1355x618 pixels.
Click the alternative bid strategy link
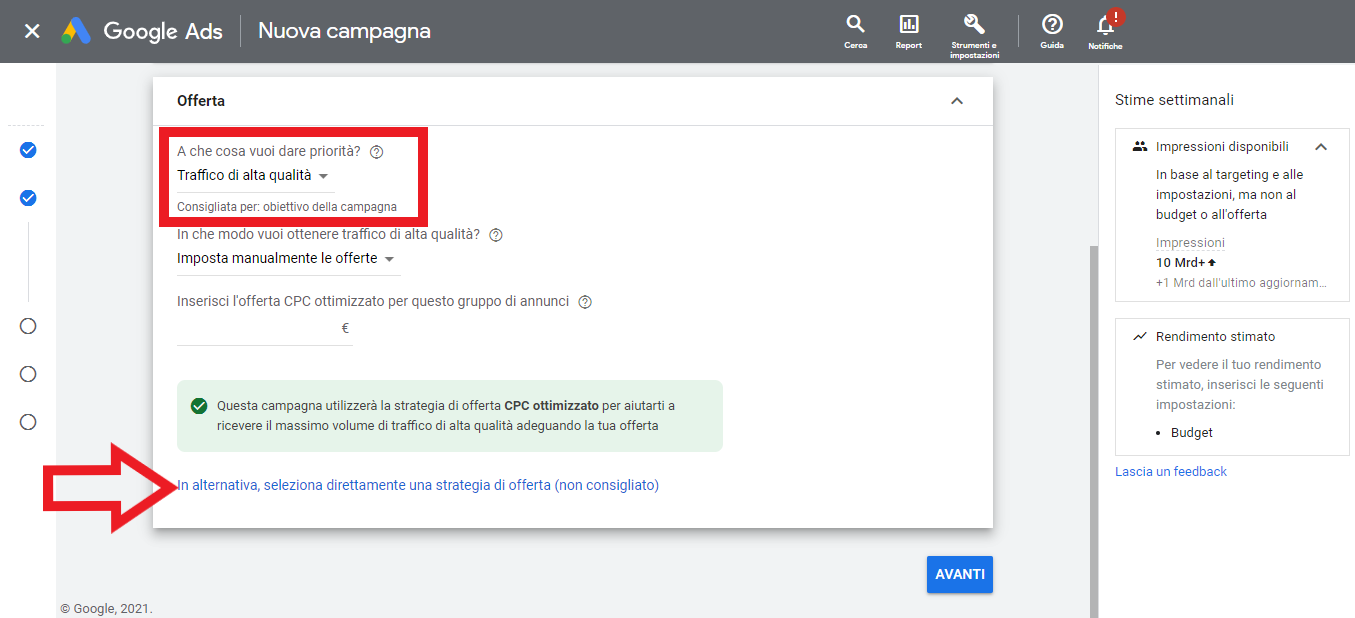pos(418,485)
